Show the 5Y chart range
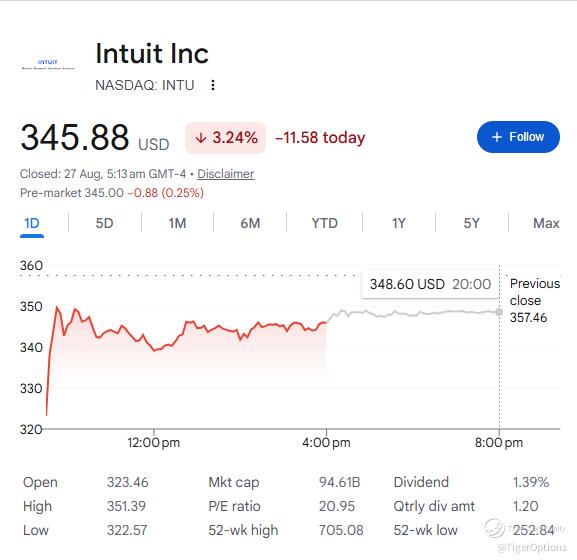This screenshot has height=560, width=577. coord(471,223)
